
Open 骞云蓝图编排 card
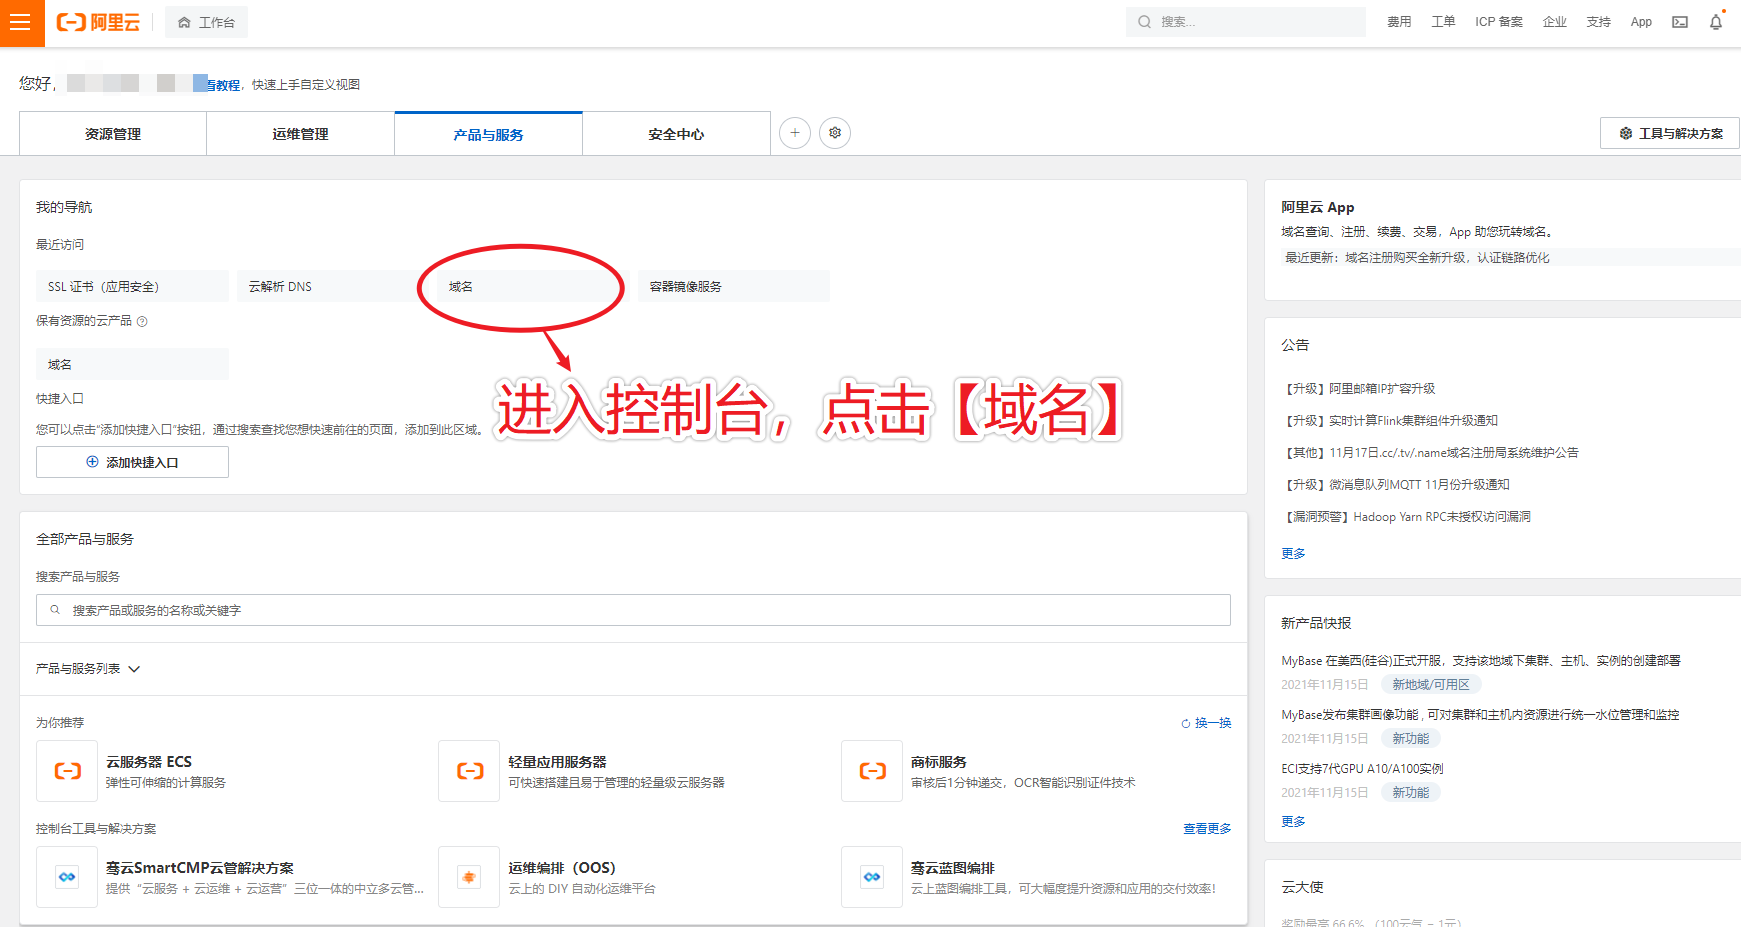(1036, 877)
